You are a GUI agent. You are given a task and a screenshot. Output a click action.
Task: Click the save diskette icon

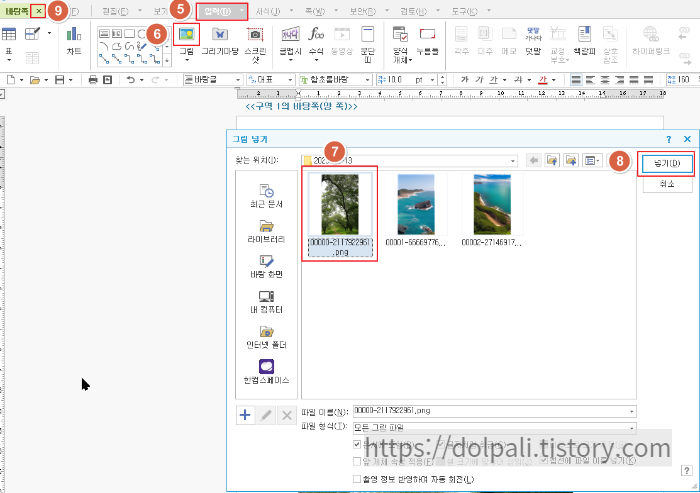pyautogui.click(x=59, y=80)
